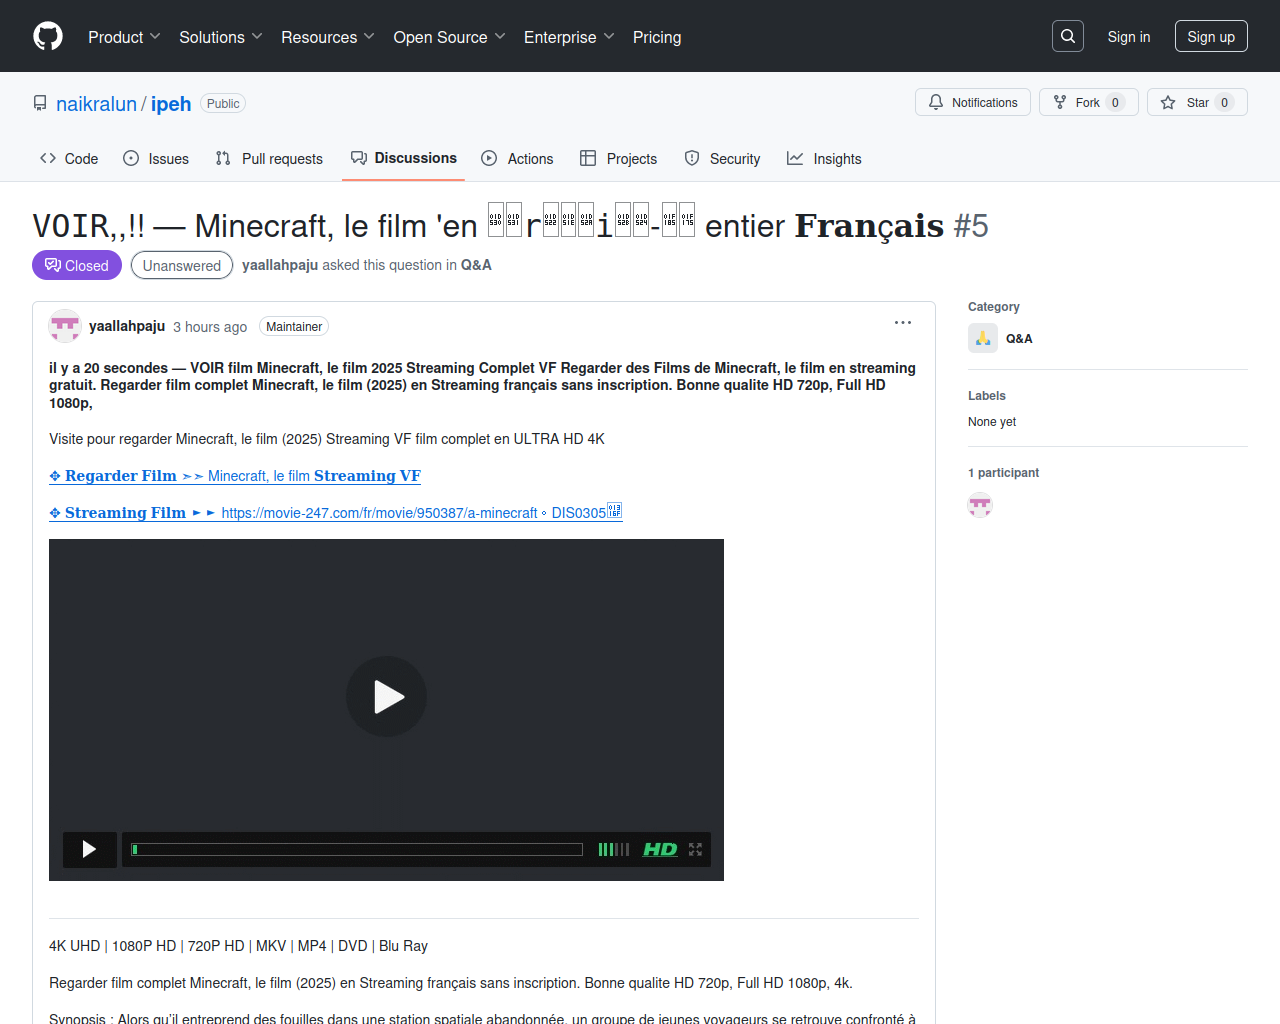The height and width of the screenshot is (1024, 1280).
Task: Click yaallahpaju author name in post header
Action: (127, 326)
